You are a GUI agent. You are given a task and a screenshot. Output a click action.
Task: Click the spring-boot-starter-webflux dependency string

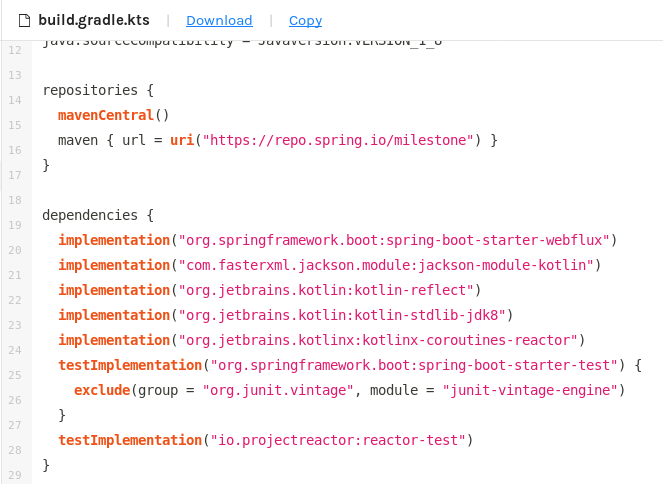(394, 240)
